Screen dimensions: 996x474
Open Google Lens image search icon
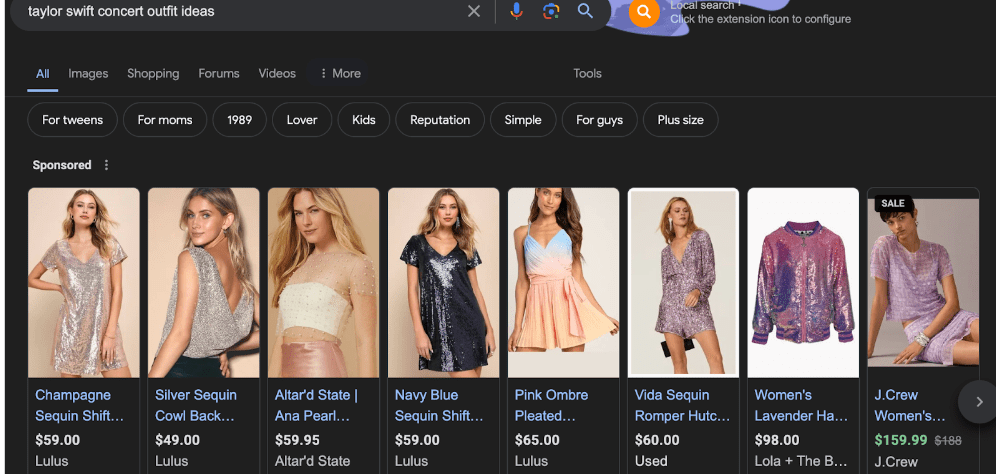(551, 11)
